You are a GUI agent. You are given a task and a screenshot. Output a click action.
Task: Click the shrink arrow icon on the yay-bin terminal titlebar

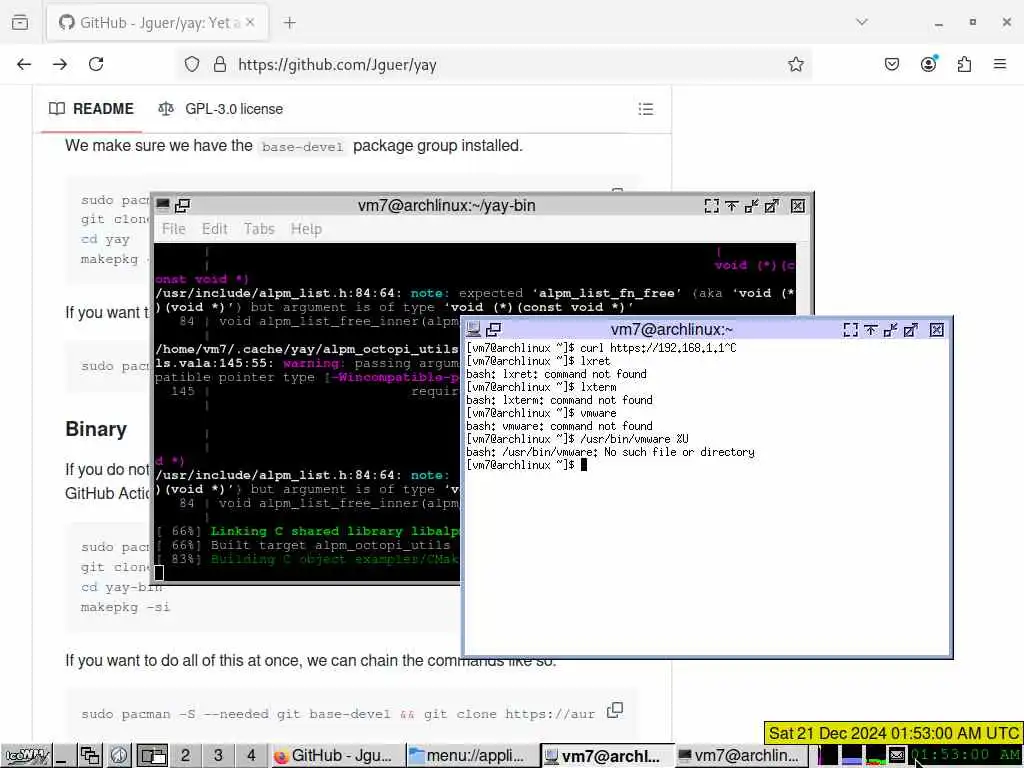[x=752, y=206]
